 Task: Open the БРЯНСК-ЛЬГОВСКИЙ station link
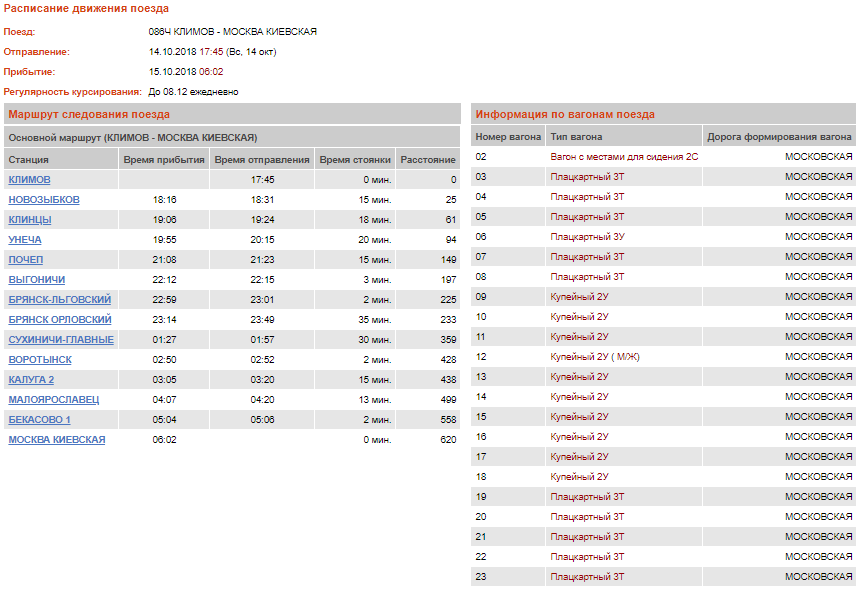(x=59, y=300)
